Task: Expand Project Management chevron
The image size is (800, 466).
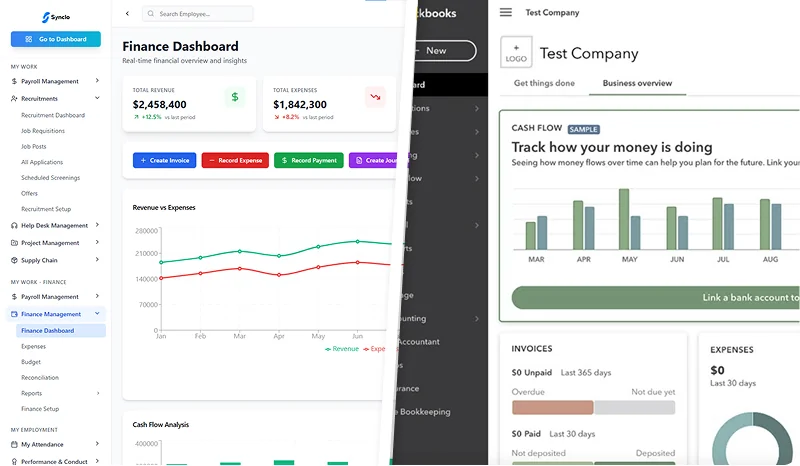Action: (x=97, y=242)
